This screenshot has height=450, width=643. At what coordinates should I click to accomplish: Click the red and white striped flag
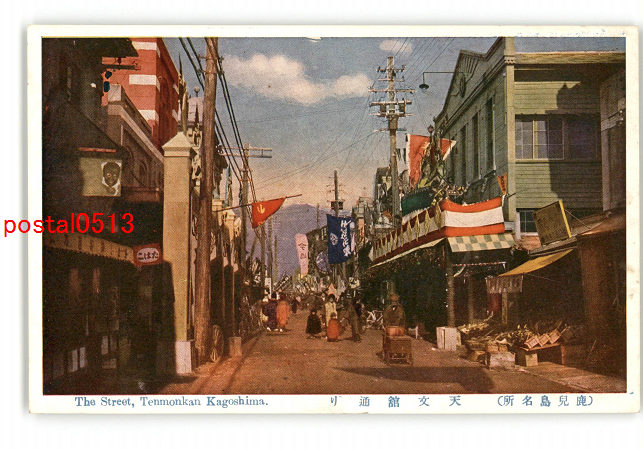click(x=473, y=216)
